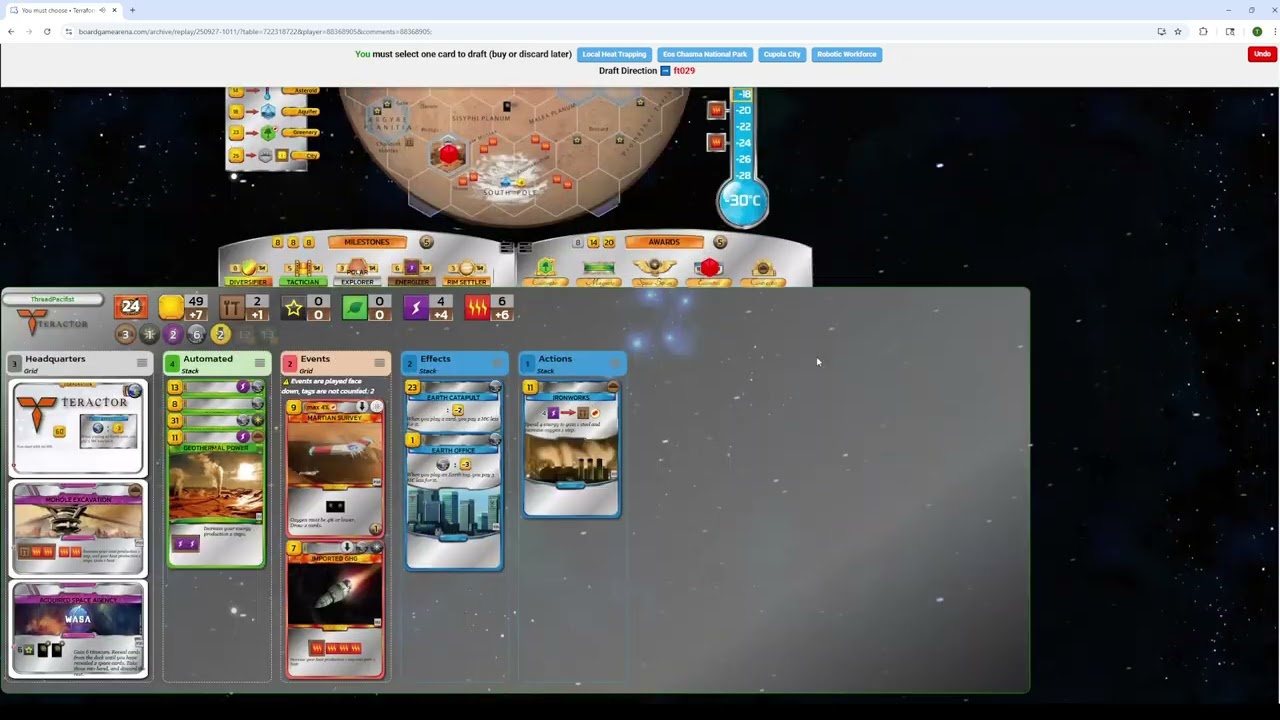Click the terraform rating 24 badge
Viewport: 1280px width, 720px height.
130,307
